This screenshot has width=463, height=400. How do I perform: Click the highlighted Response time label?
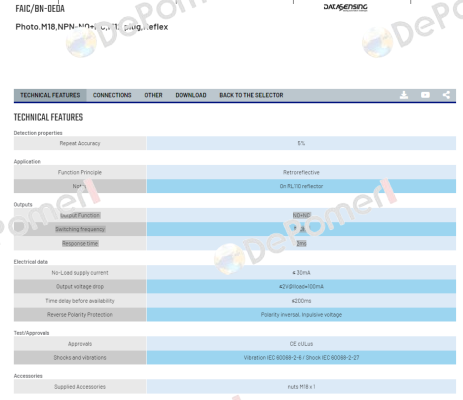click(x=80, y=244)
